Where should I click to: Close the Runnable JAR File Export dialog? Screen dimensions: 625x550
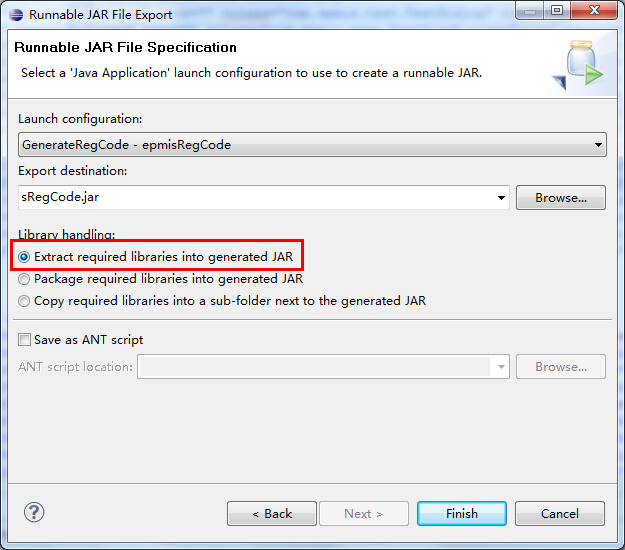tap(591, 12)
